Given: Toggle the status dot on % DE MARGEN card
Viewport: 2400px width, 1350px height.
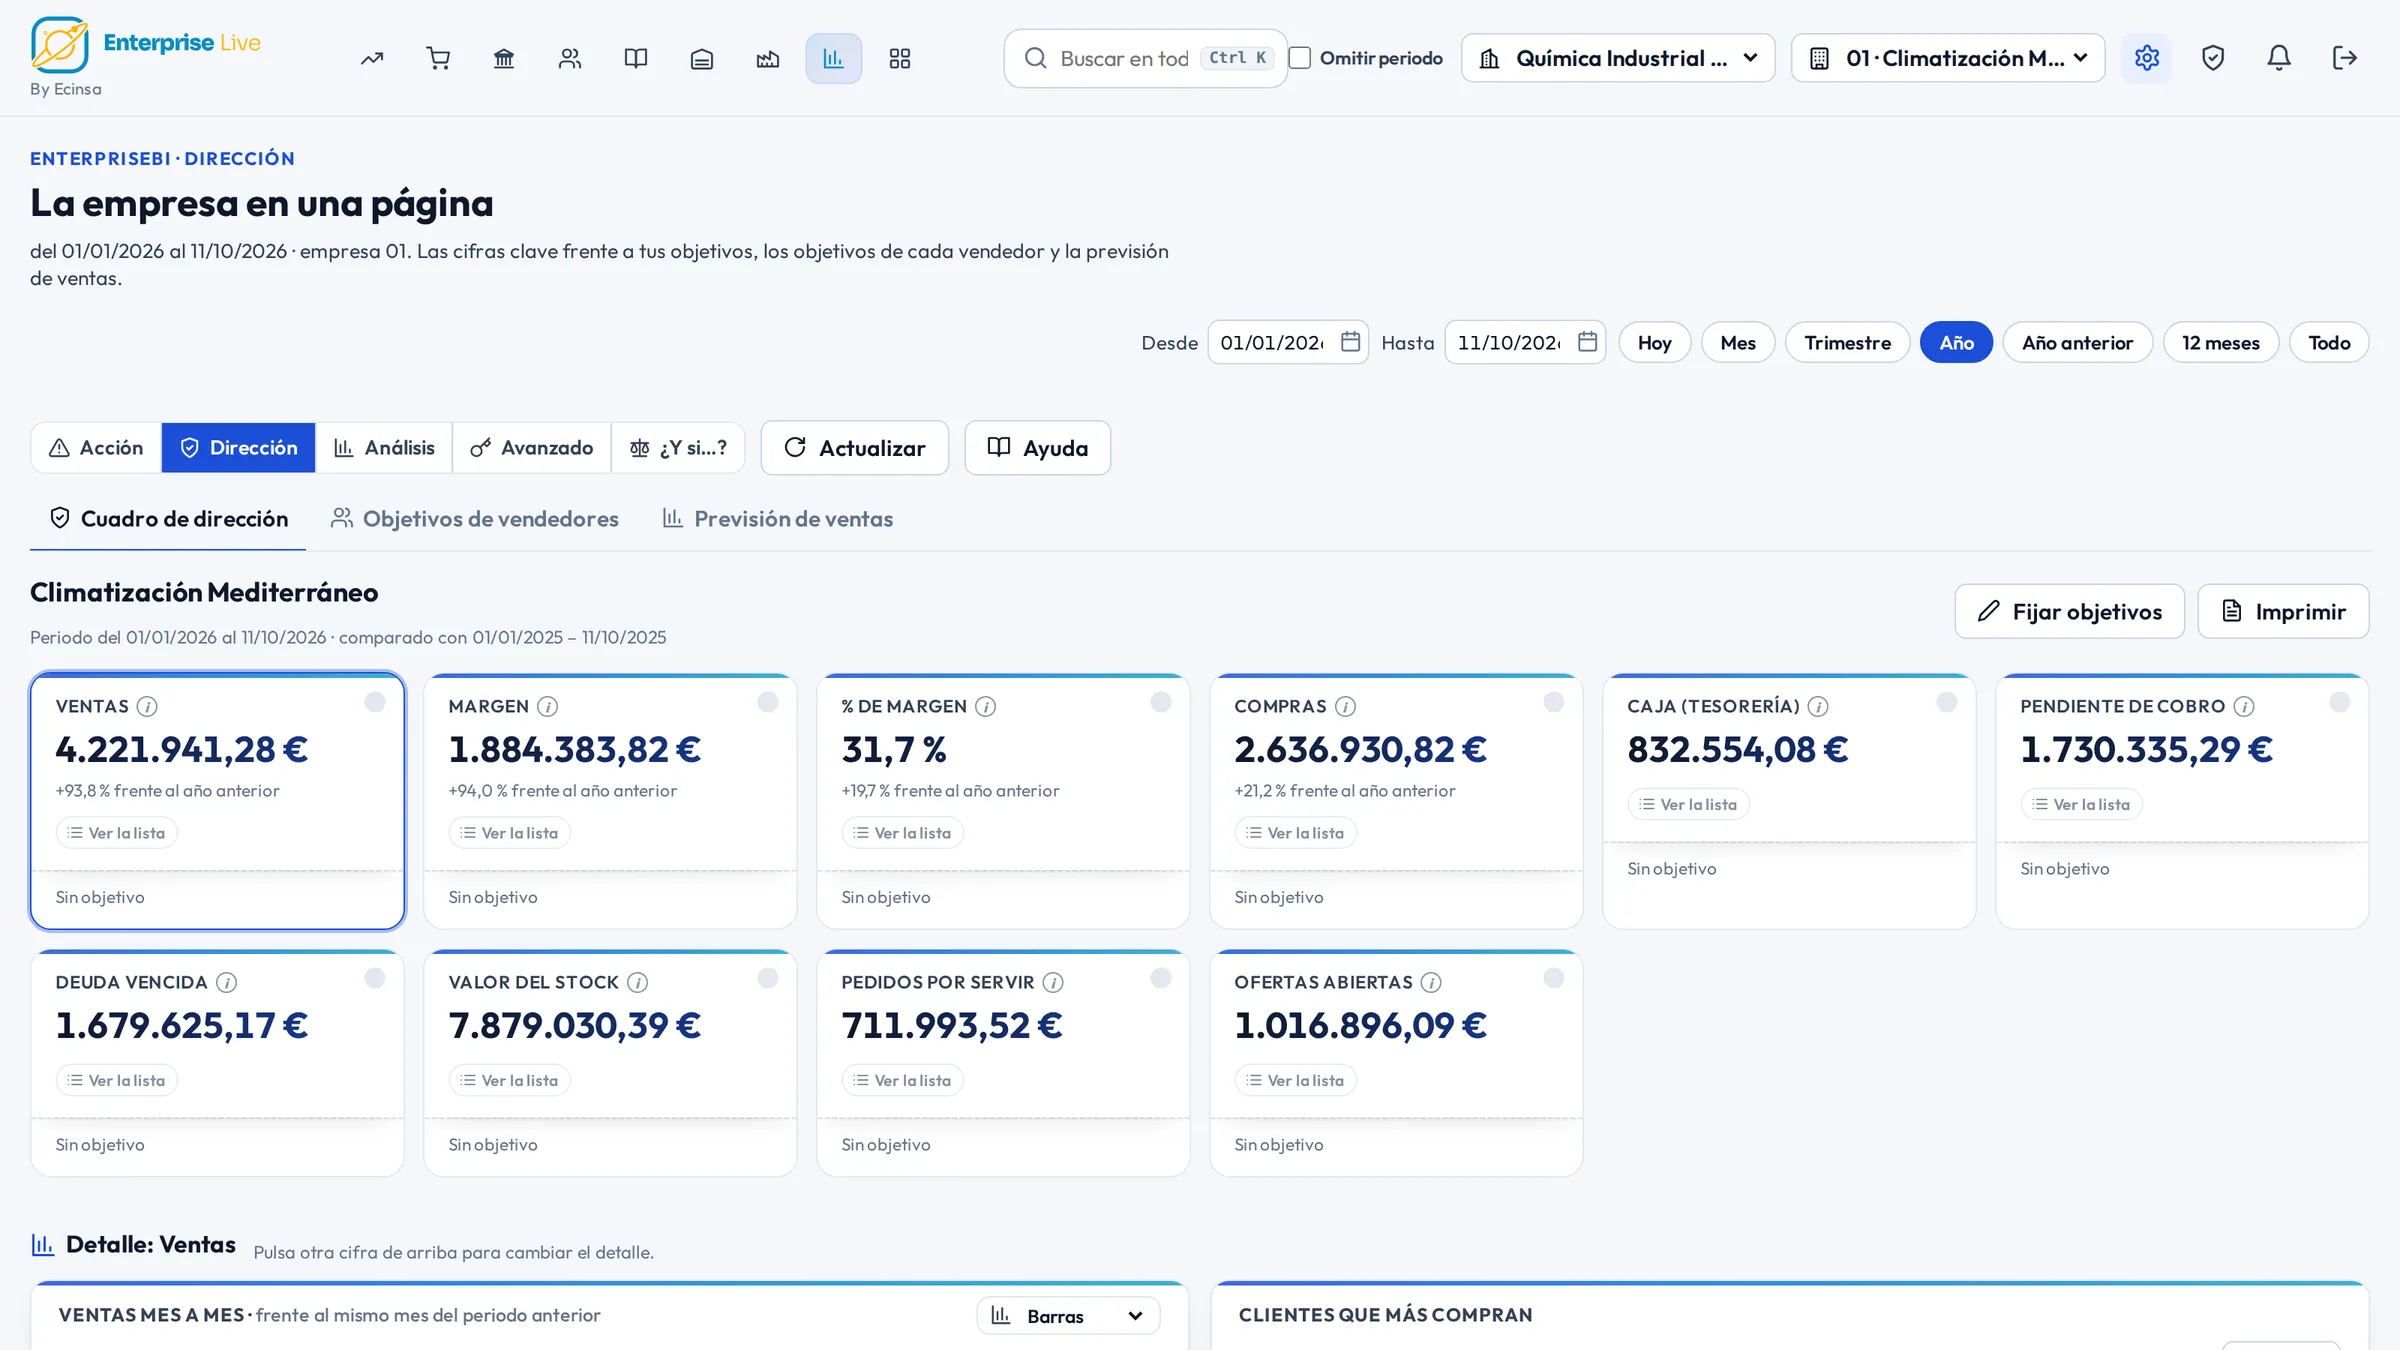Looking at the screenshot, I should coord(1161,702).
